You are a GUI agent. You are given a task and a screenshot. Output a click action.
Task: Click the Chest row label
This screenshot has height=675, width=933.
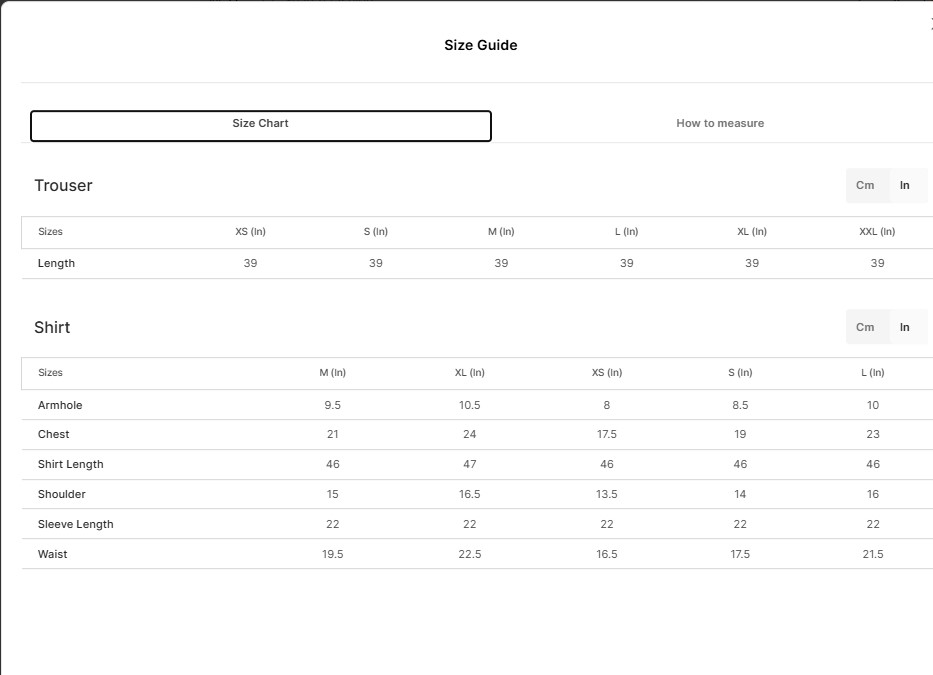tap(54, 435)
